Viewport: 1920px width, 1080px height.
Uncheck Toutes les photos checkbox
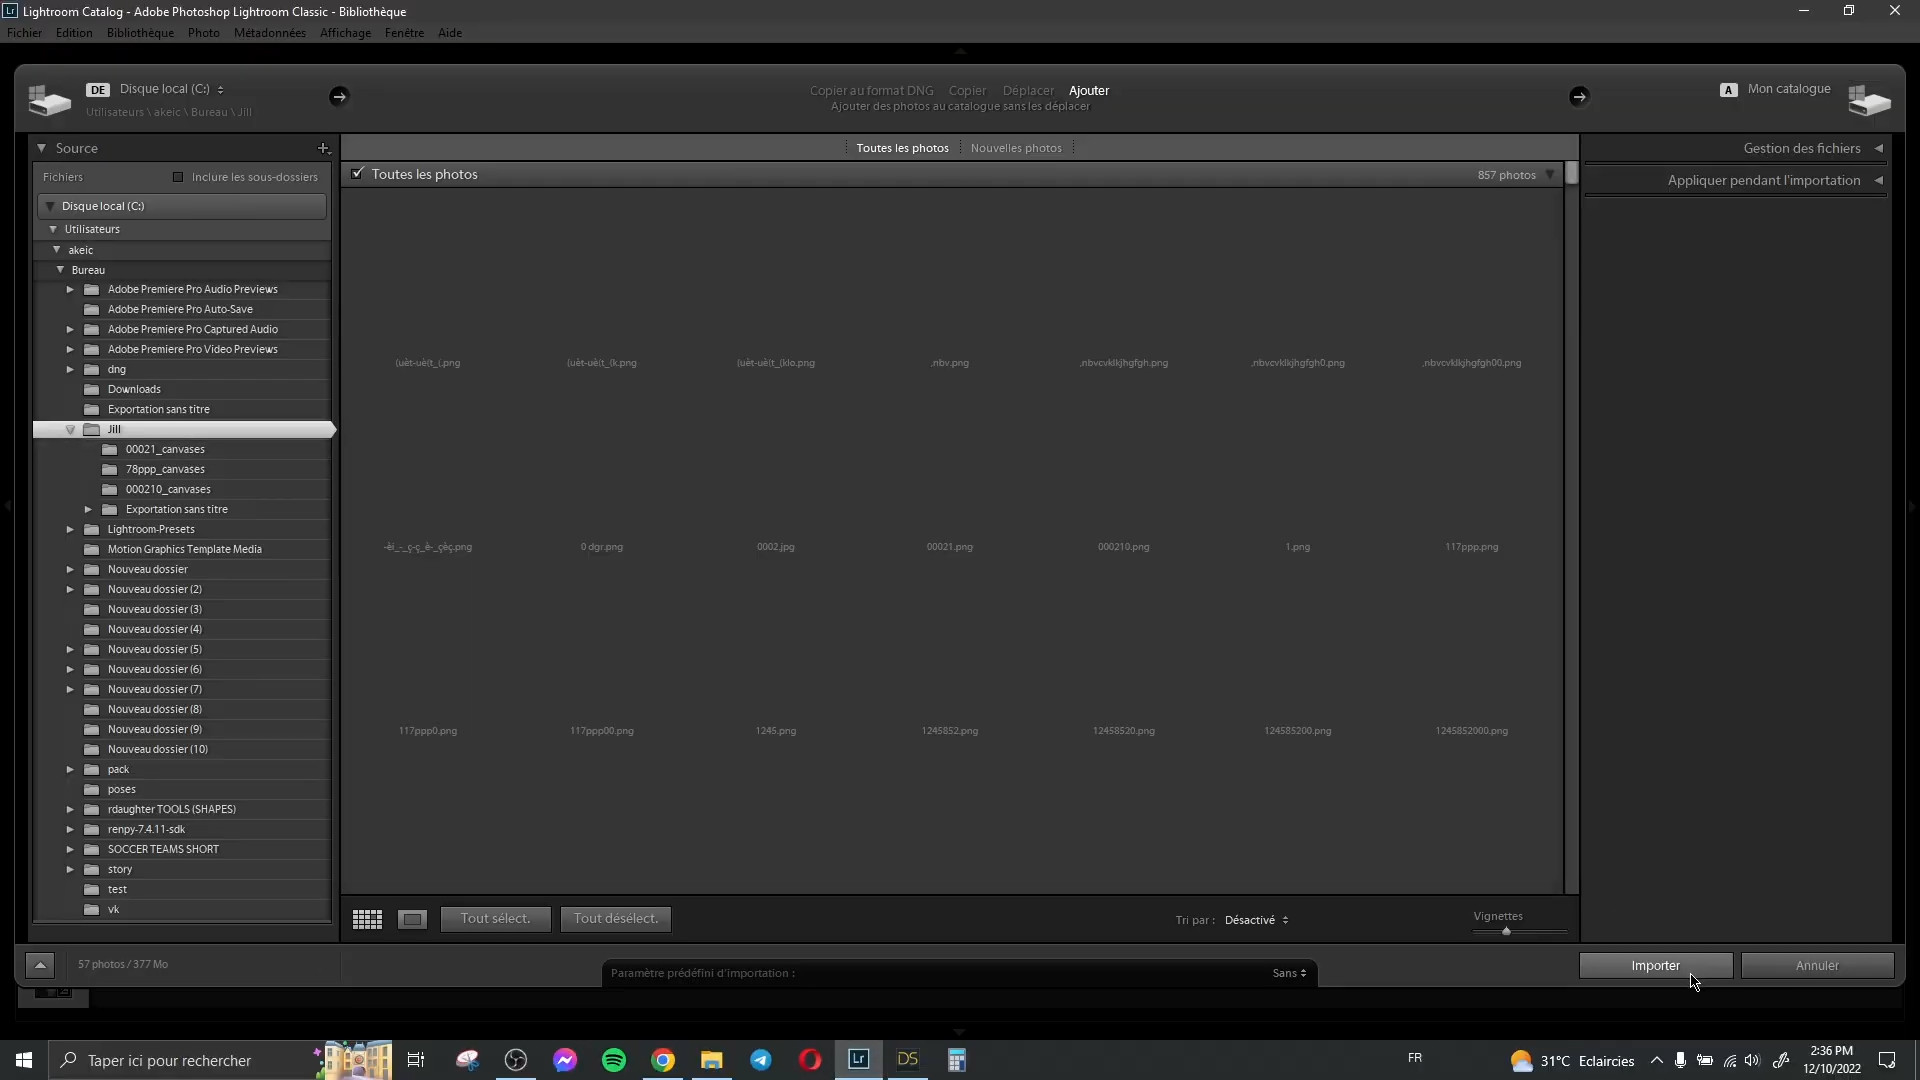[x=357, y=174]
